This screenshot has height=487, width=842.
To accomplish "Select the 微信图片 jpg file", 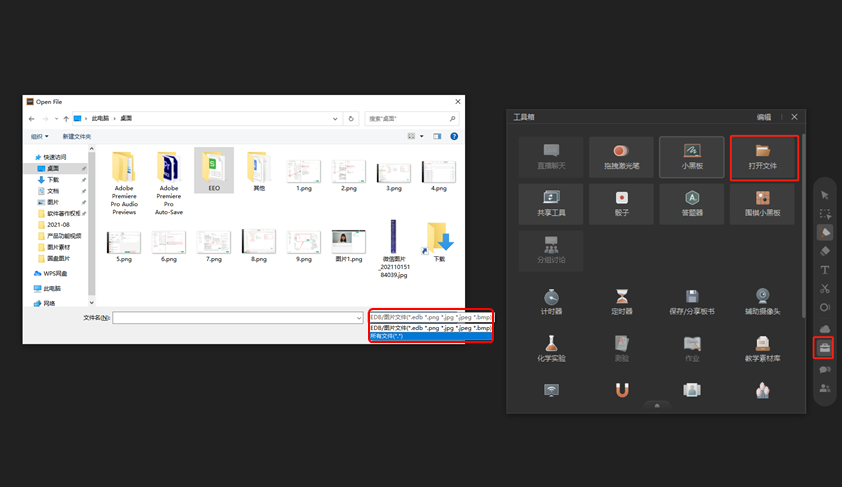I will [x=394, y=249].
